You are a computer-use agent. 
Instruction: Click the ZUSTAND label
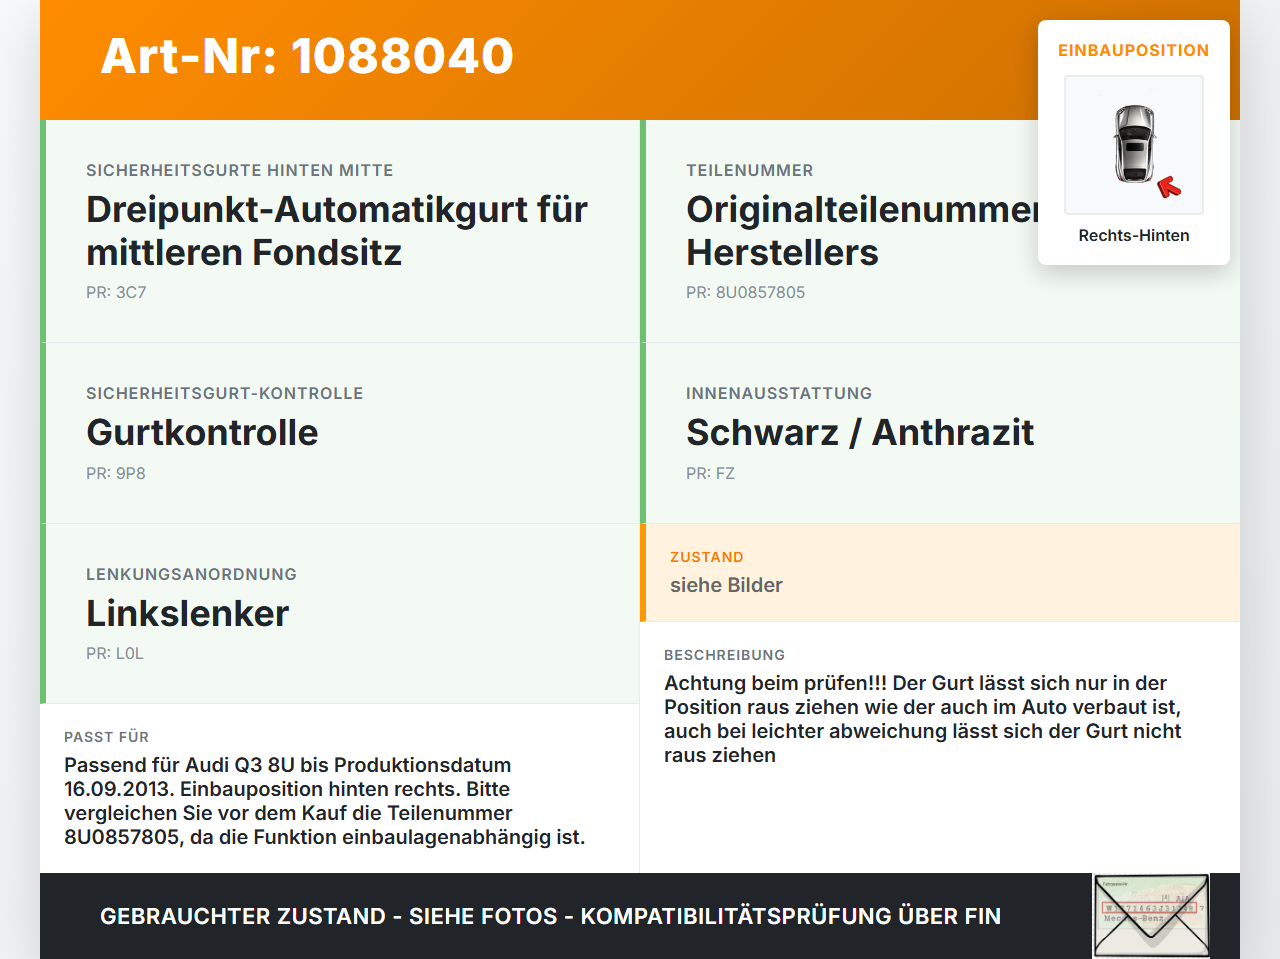707,558
